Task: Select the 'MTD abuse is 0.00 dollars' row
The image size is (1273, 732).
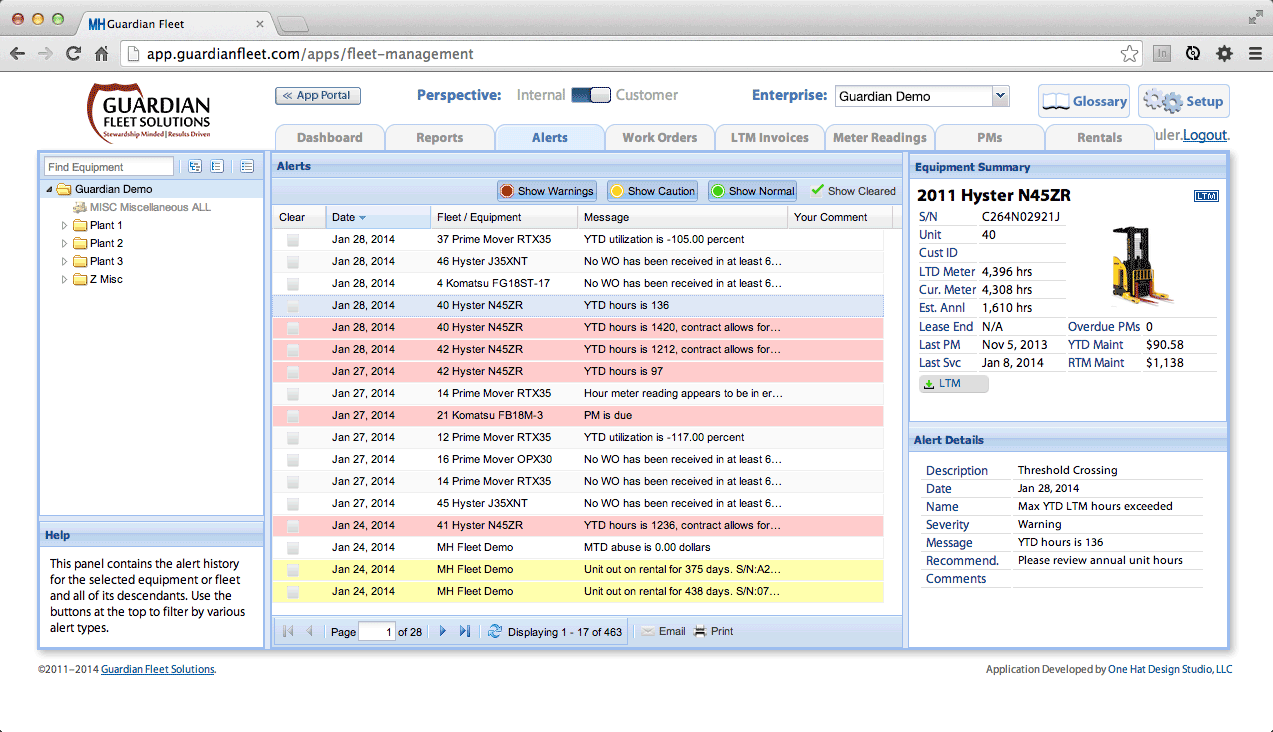Action: pyautogui.click(x=578, y=547)
